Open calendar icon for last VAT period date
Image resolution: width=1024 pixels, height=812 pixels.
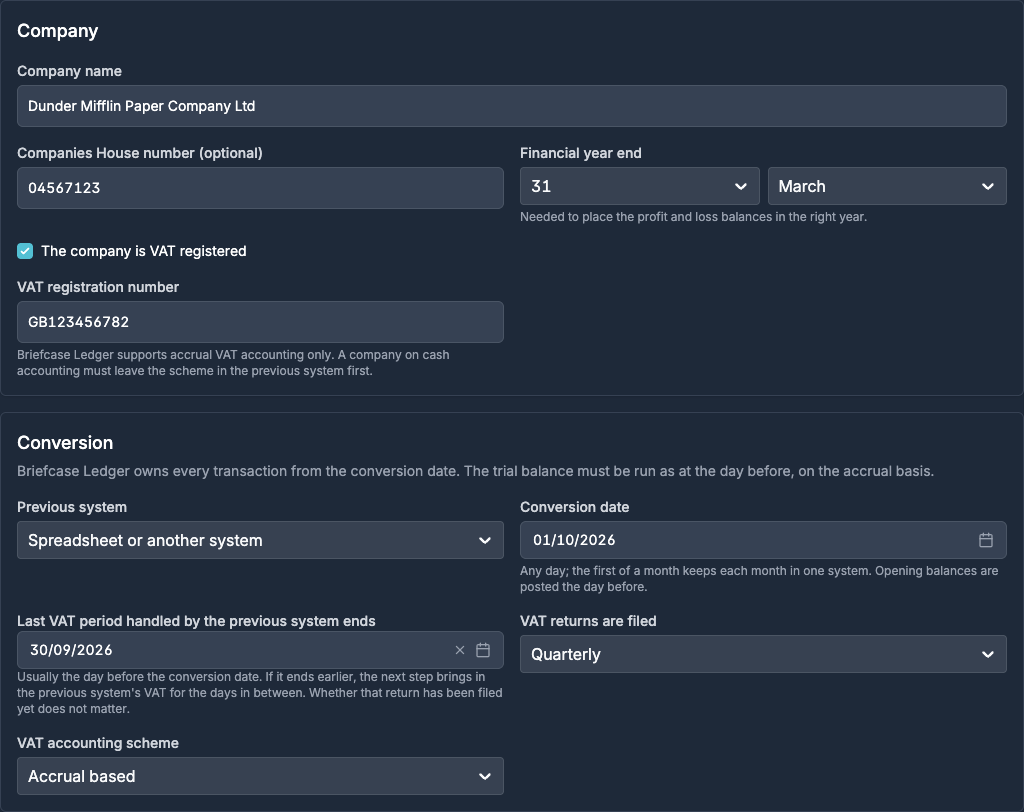click(483, 650)
